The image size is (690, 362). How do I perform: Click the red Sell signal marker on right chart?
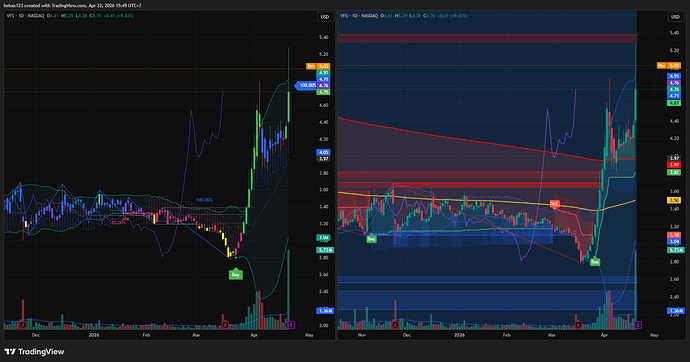click(x=554, y=204)
